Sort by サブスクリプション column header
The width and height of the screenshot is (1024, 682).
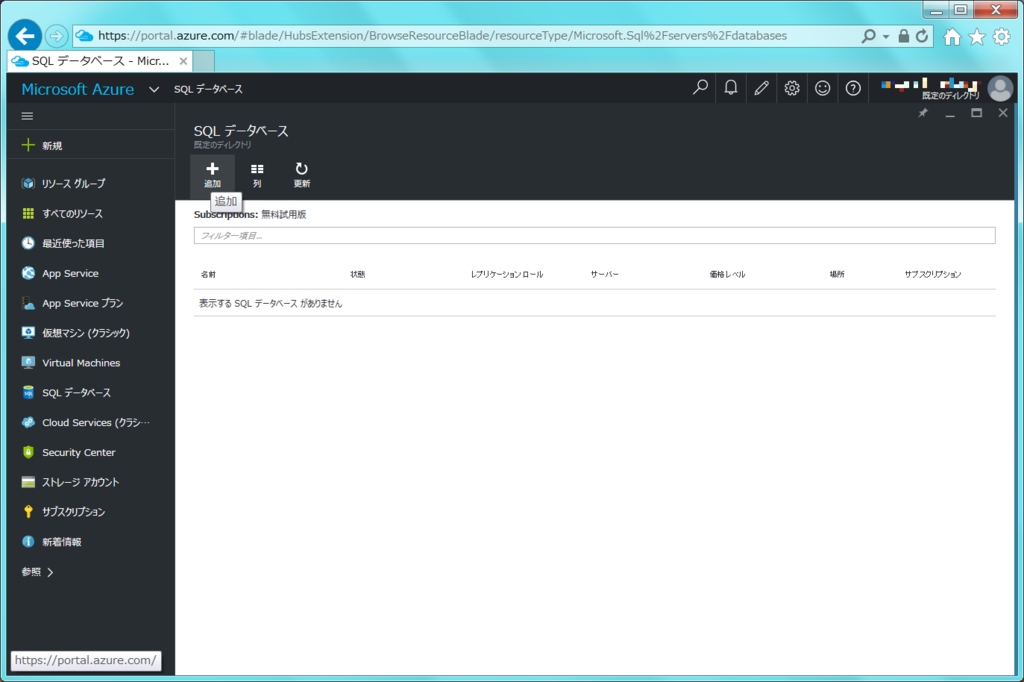(933, 274)
